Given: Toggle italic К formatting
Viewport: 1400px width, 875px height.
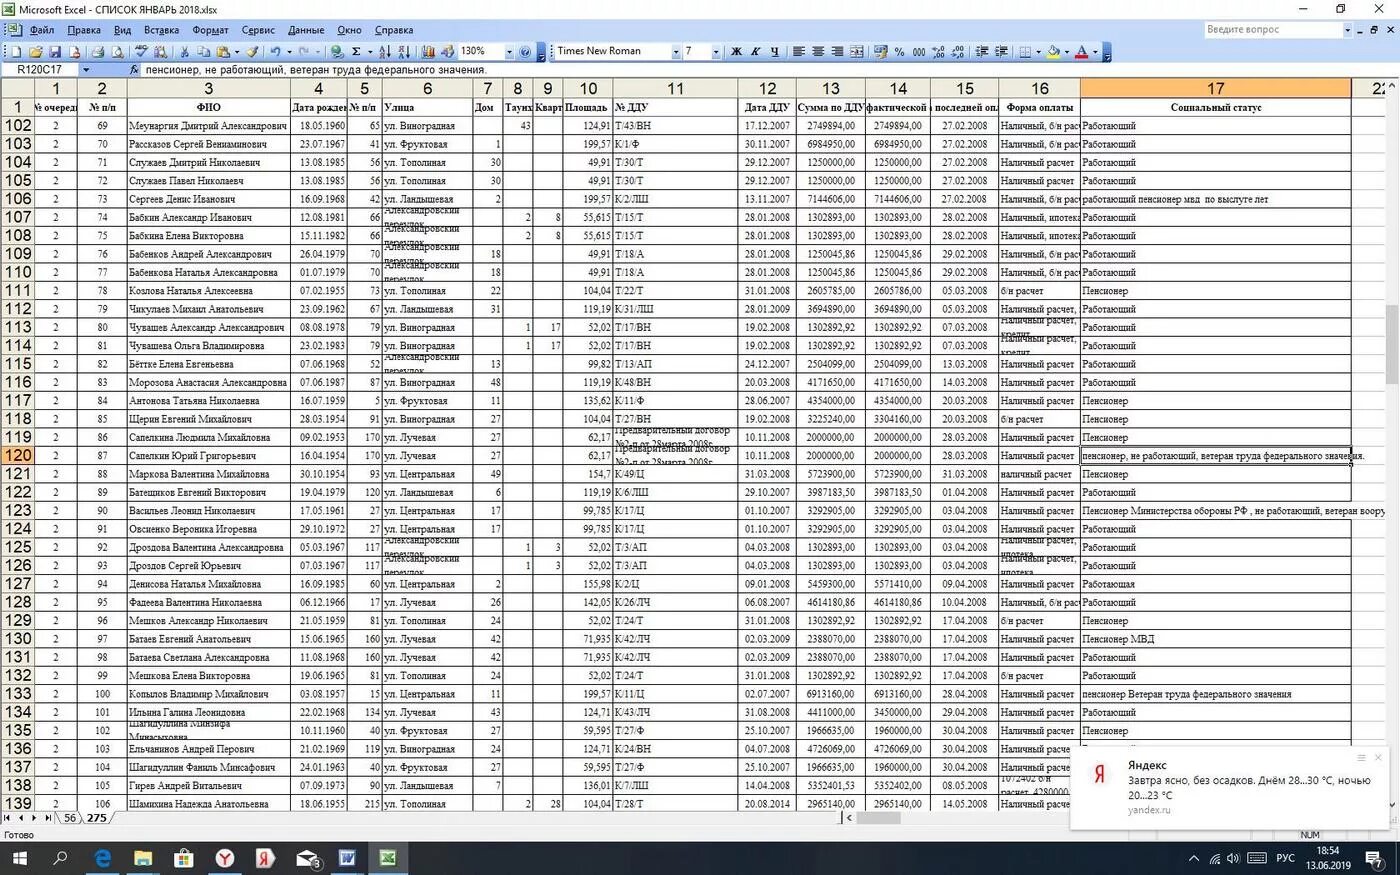Looking at the screenshot, I should (x=756, y=51).
